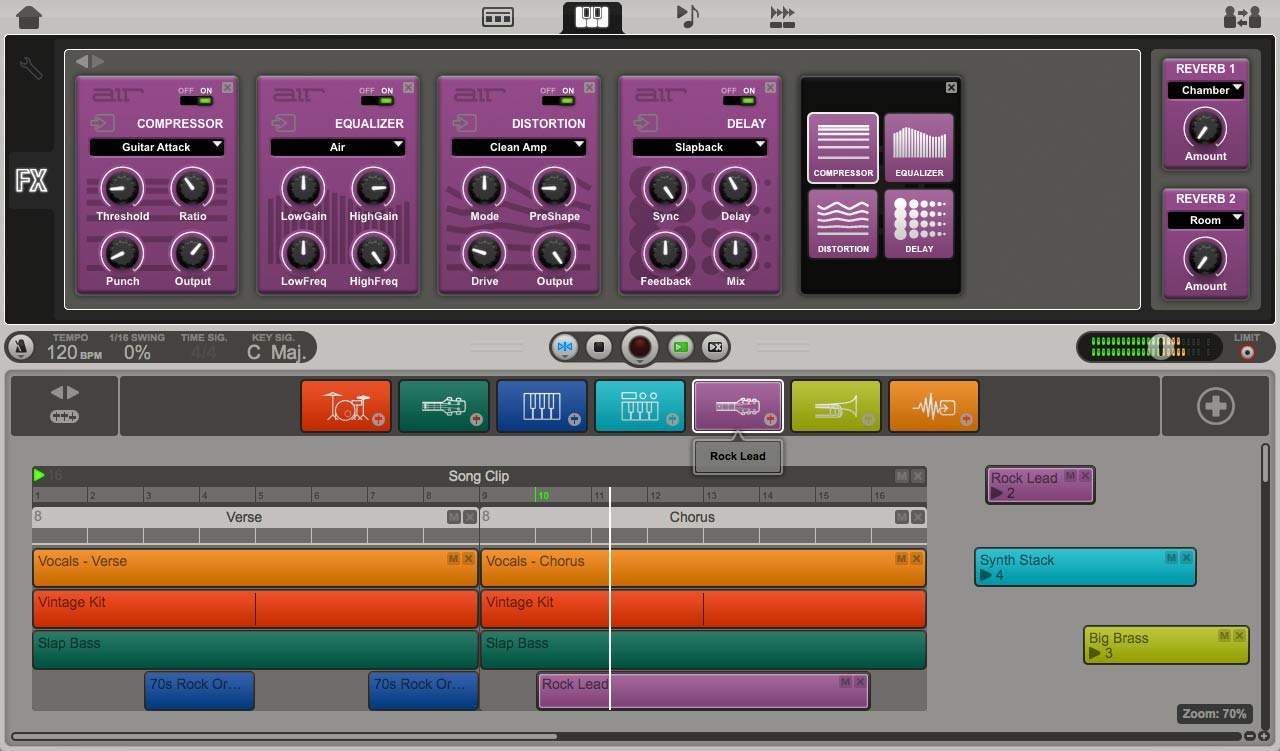Click the instrument navigation arrows

[x=64, y=393]
